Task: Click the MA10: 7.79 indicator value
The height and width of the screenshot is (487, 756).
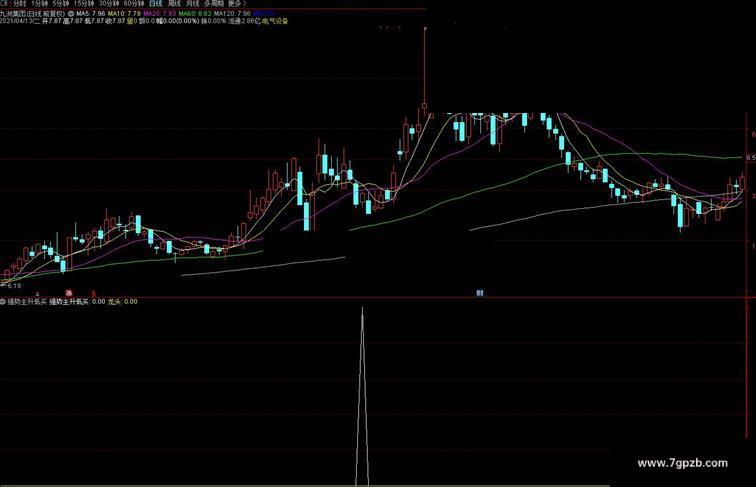Action: coord(124,14)
